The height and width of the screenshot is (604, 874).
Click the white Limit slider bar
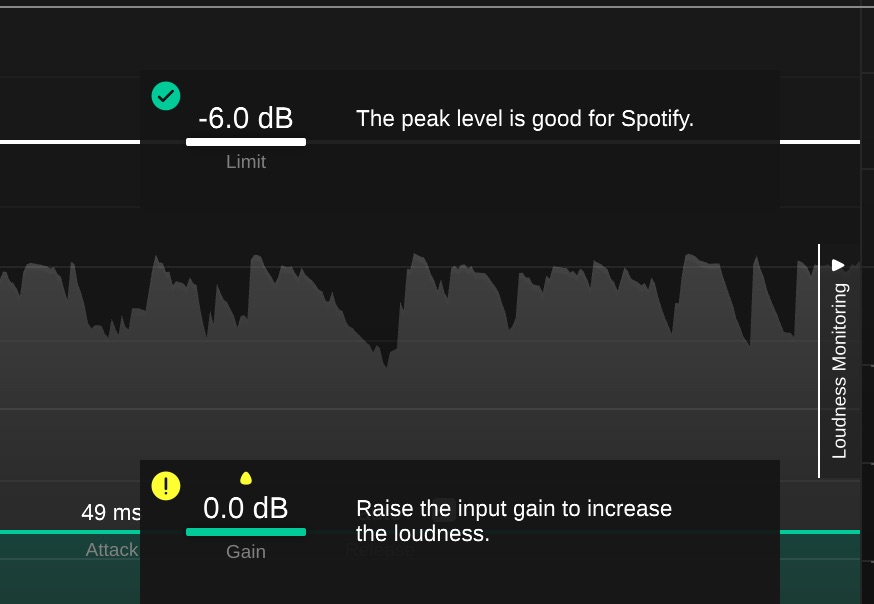pyautogui.click(x=246, y=142)
